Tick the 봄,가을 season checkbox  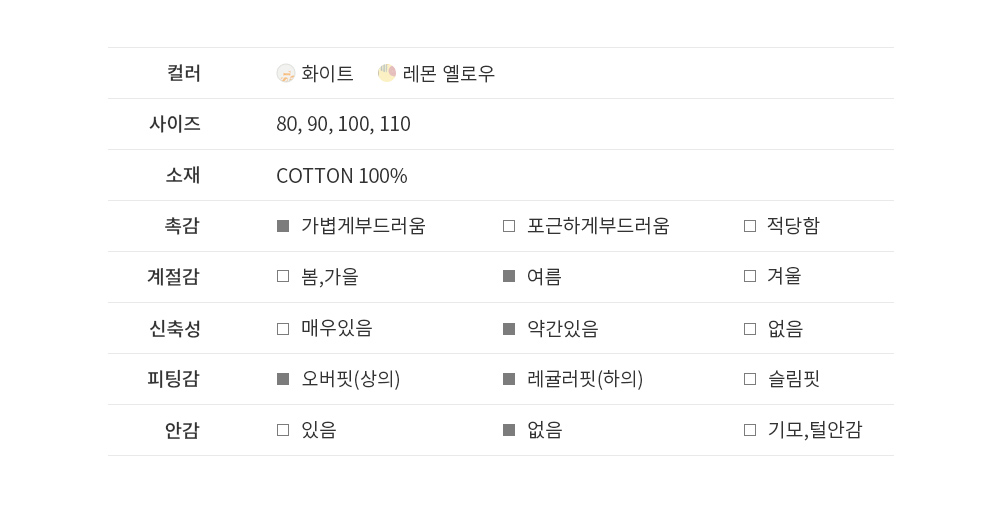coord(283,276)
